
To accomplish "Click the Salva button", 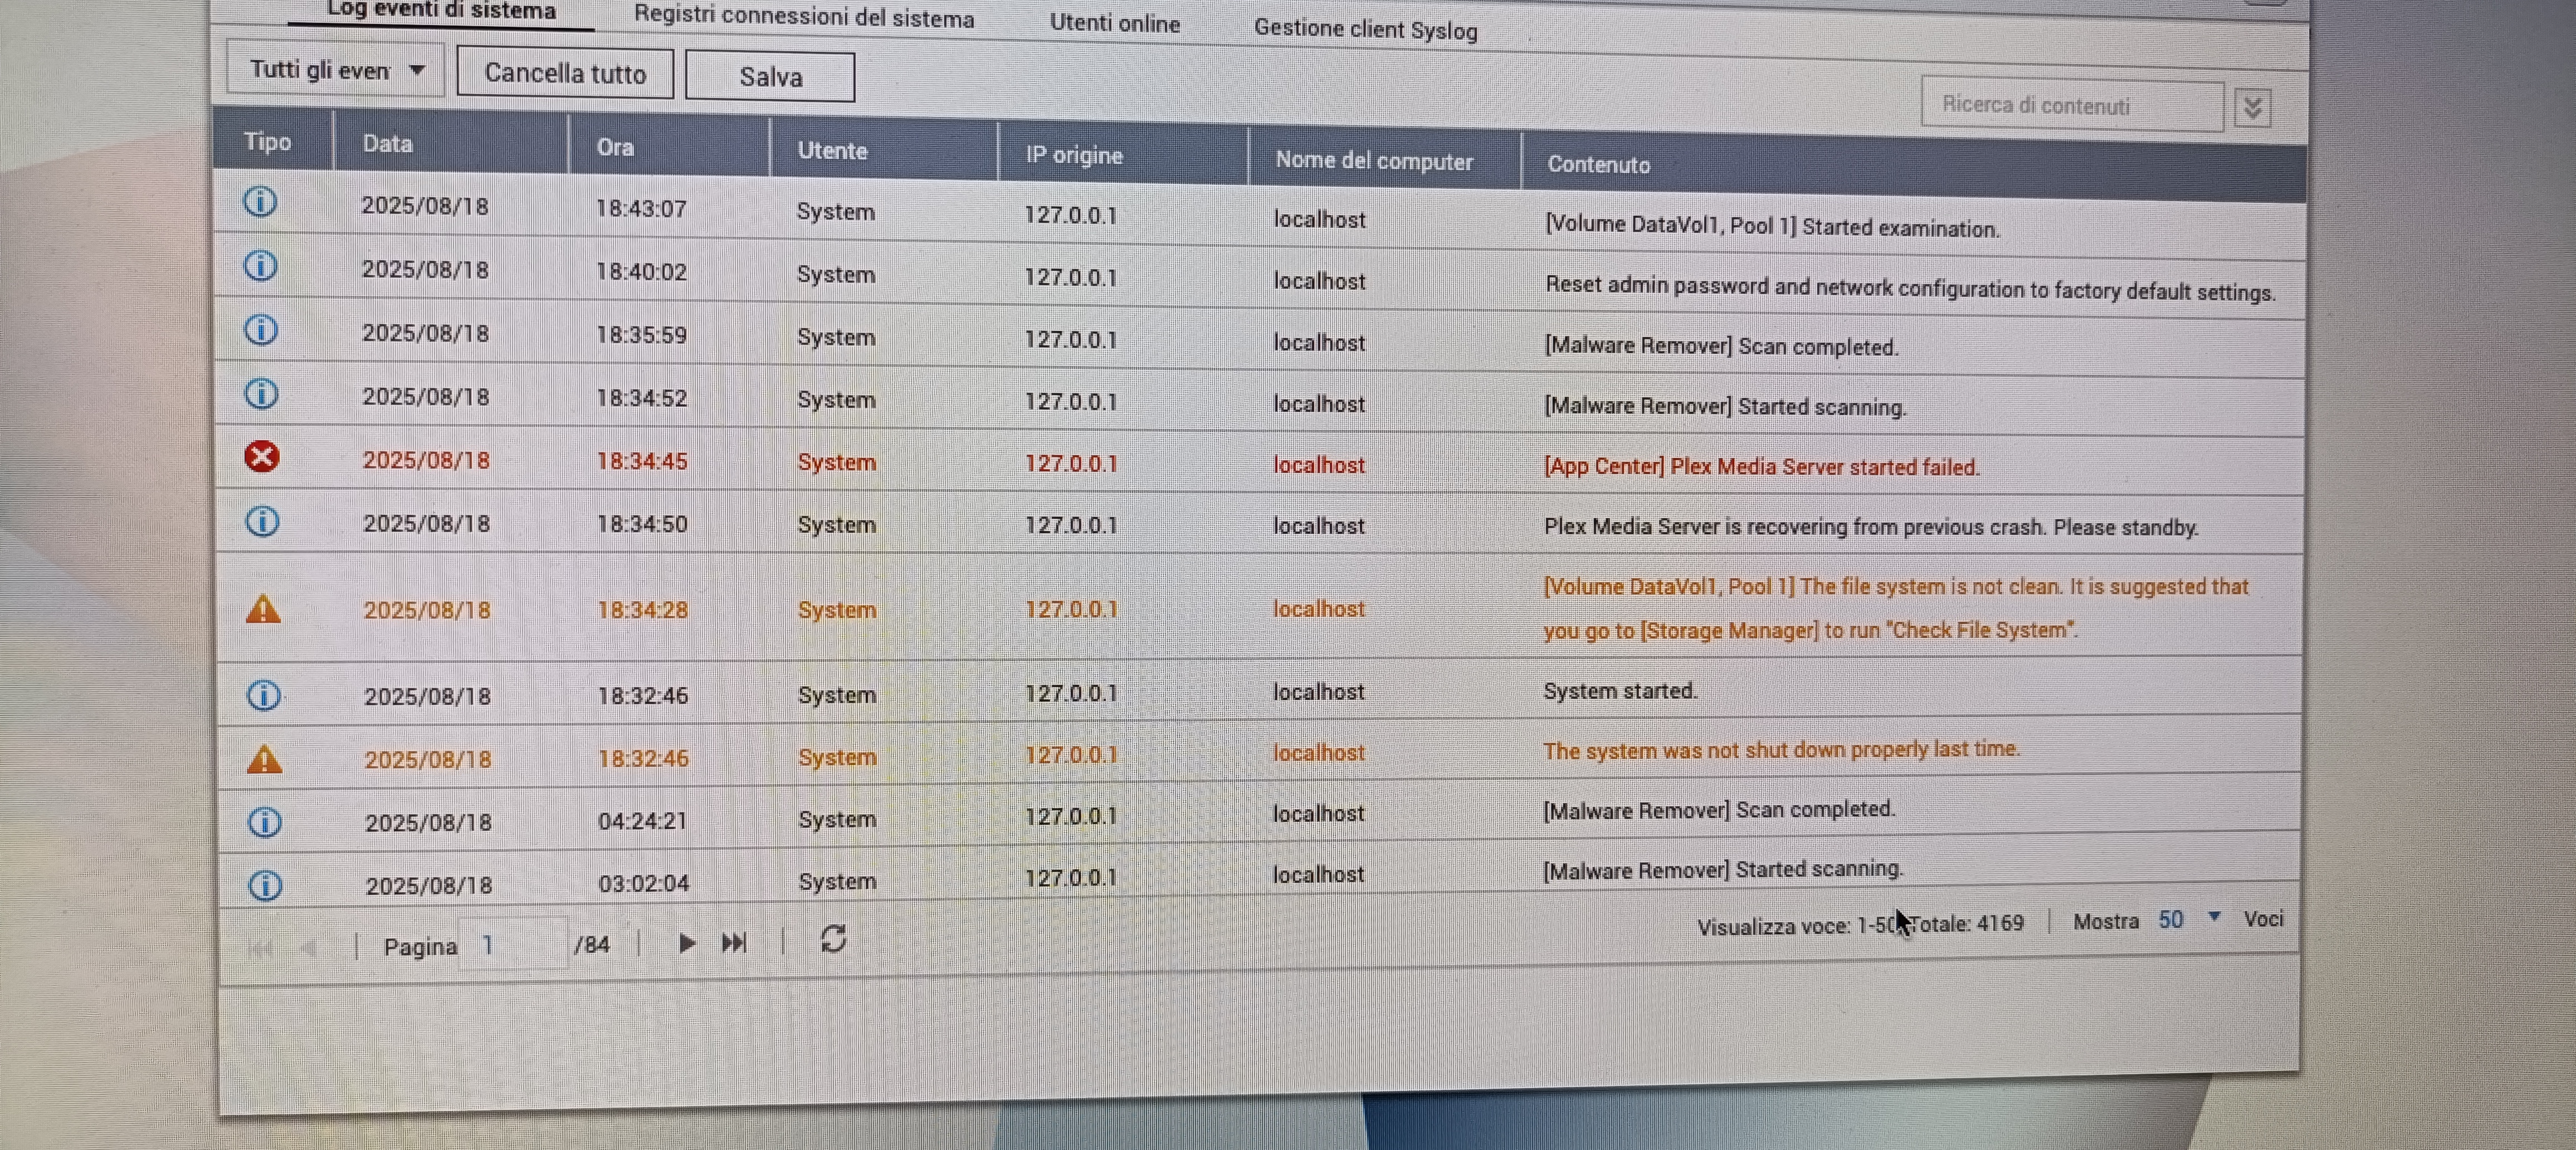I will pos(770,77).
